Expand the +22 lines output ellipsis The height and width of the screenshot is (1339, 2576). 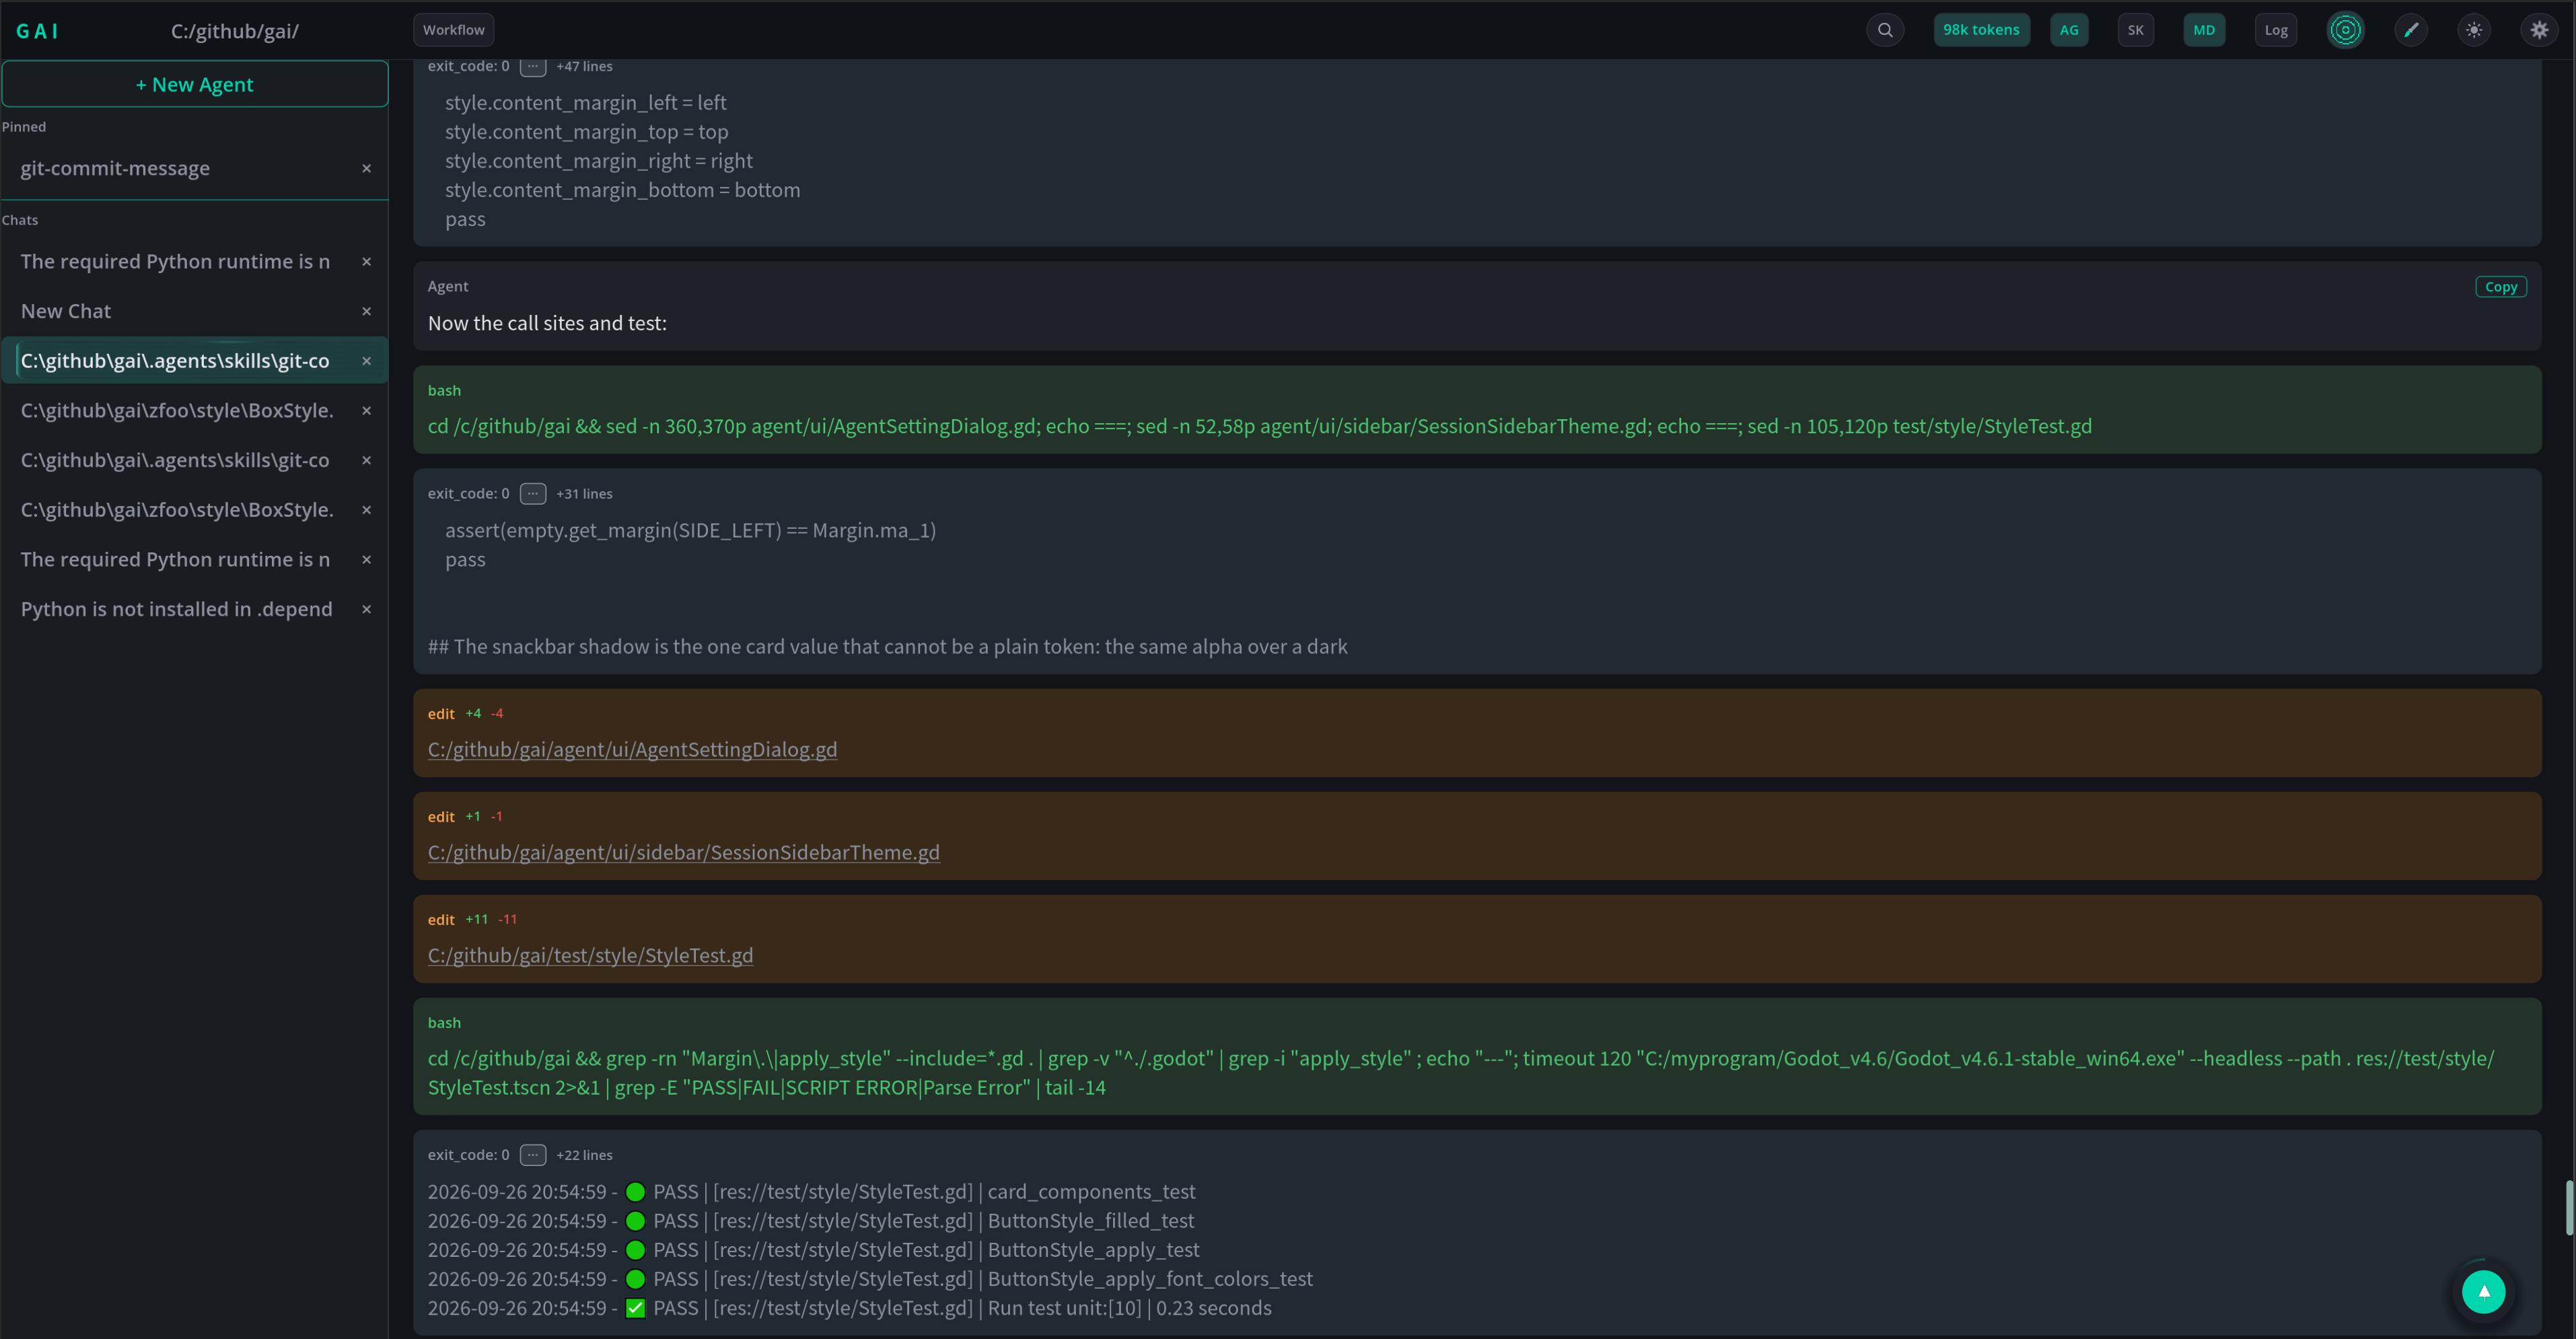(x=533, y=1155)
